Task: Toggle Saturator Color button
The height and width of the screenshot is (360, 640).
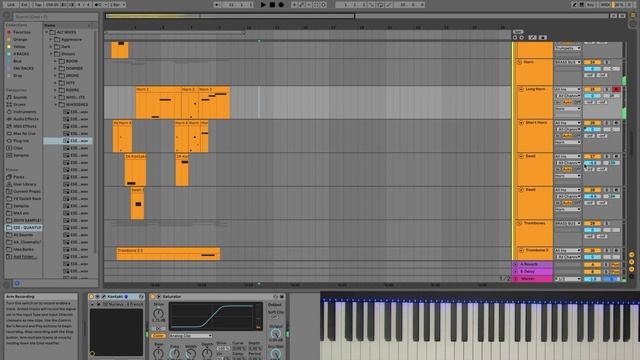Action: (158, 336)
